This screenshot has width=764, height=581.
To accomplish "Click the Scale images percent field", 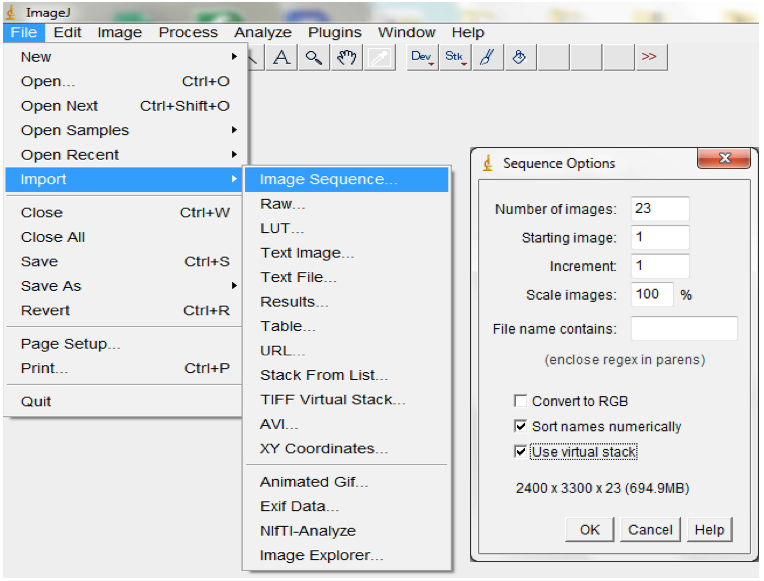I will 652,294.
